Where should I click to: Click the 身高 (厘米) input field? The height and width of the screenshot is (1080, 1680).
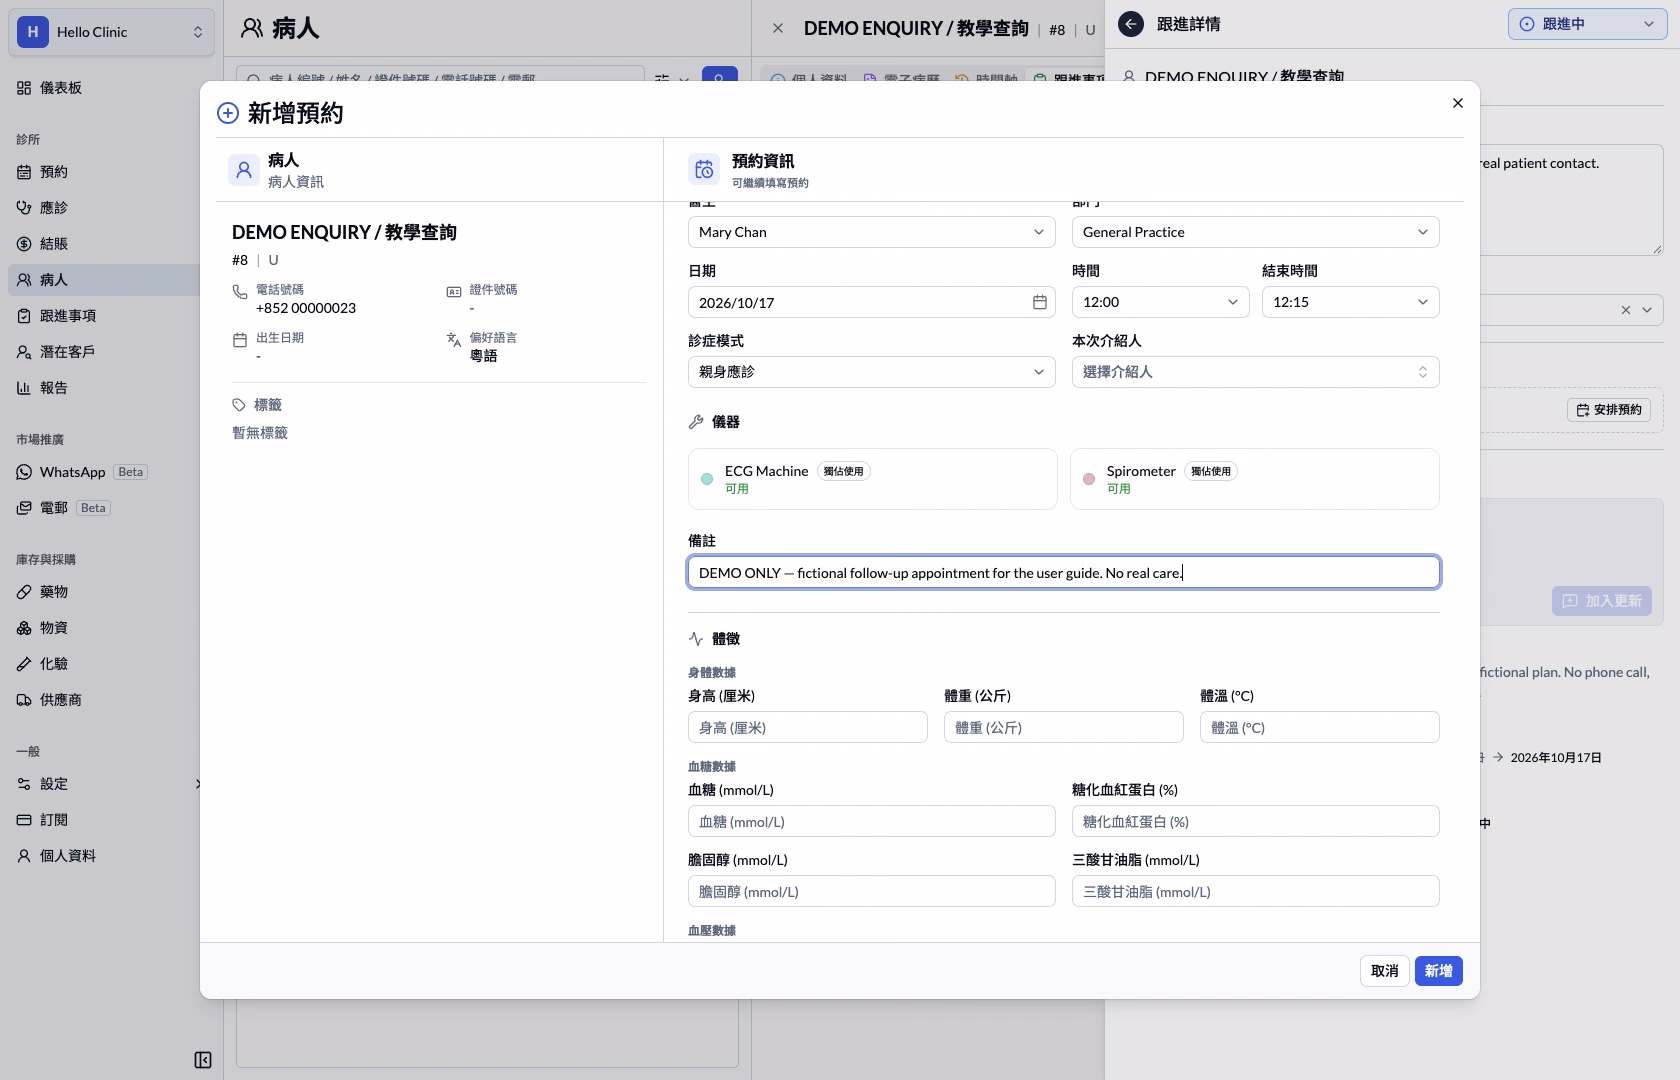pos(807,727)
